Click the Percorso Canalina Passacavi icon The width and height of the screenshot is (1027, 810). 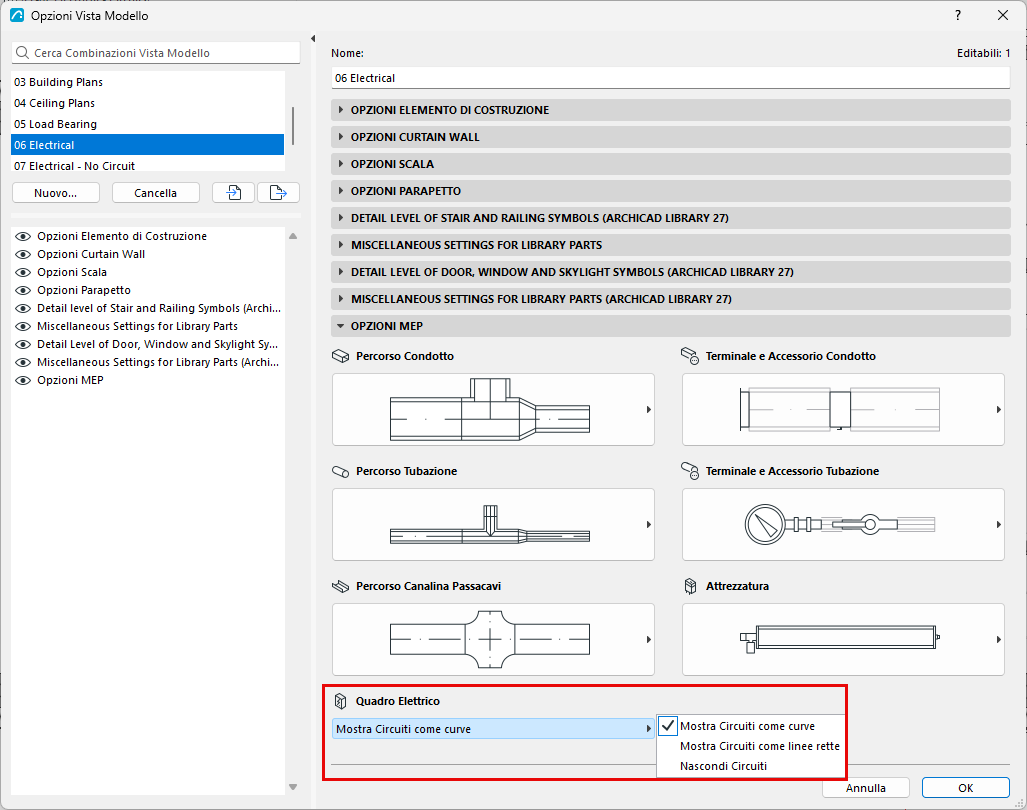click(x=341, y=586)
